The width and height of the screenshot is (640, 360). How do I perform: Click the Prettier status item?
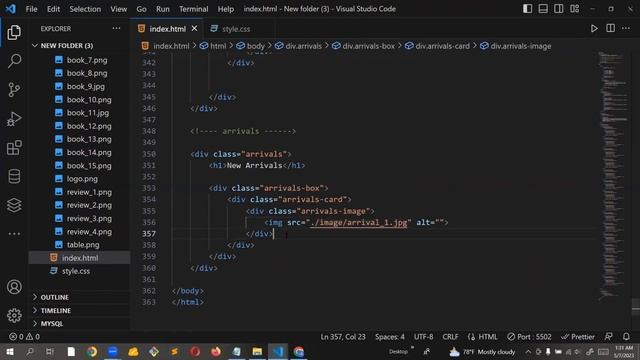click(x=578, y=337)
